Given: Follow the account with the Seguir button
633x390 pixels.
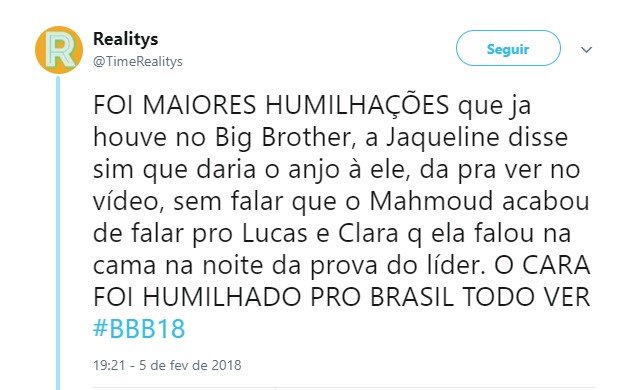Looking at the screenshot, I should pos(508,48).
